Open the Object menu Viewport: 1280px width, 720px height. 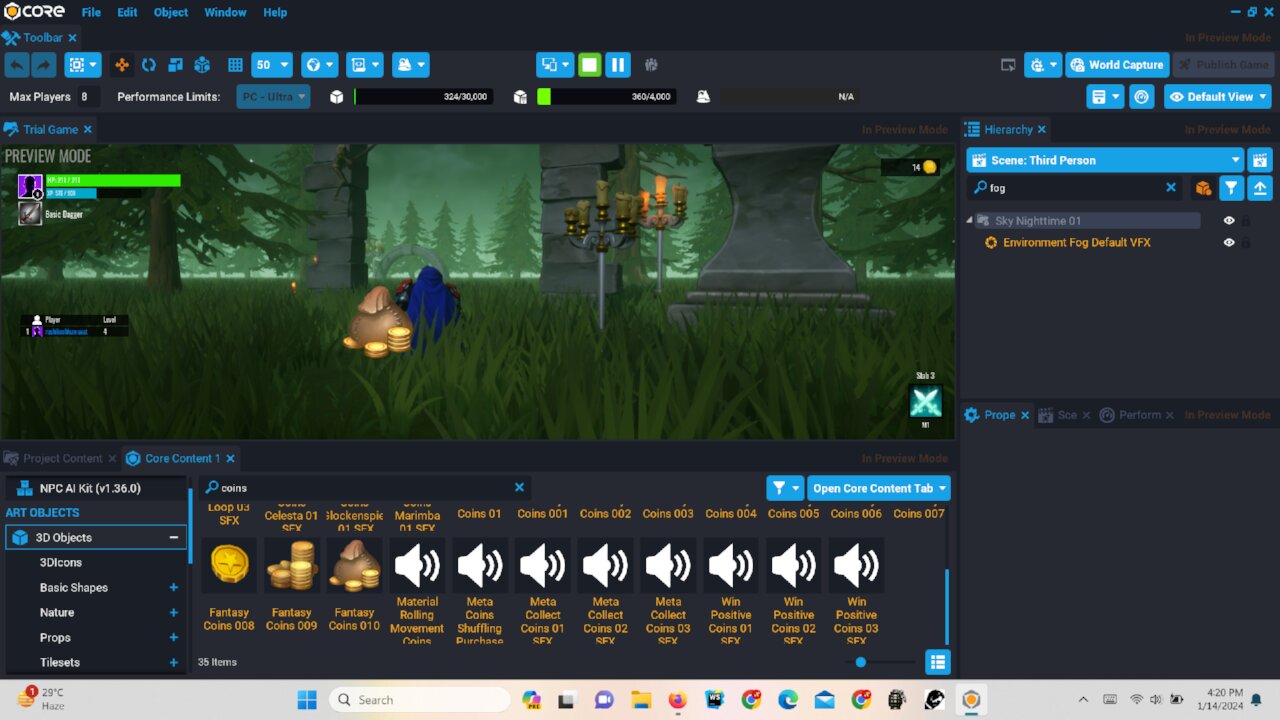(x=171, y=12)
